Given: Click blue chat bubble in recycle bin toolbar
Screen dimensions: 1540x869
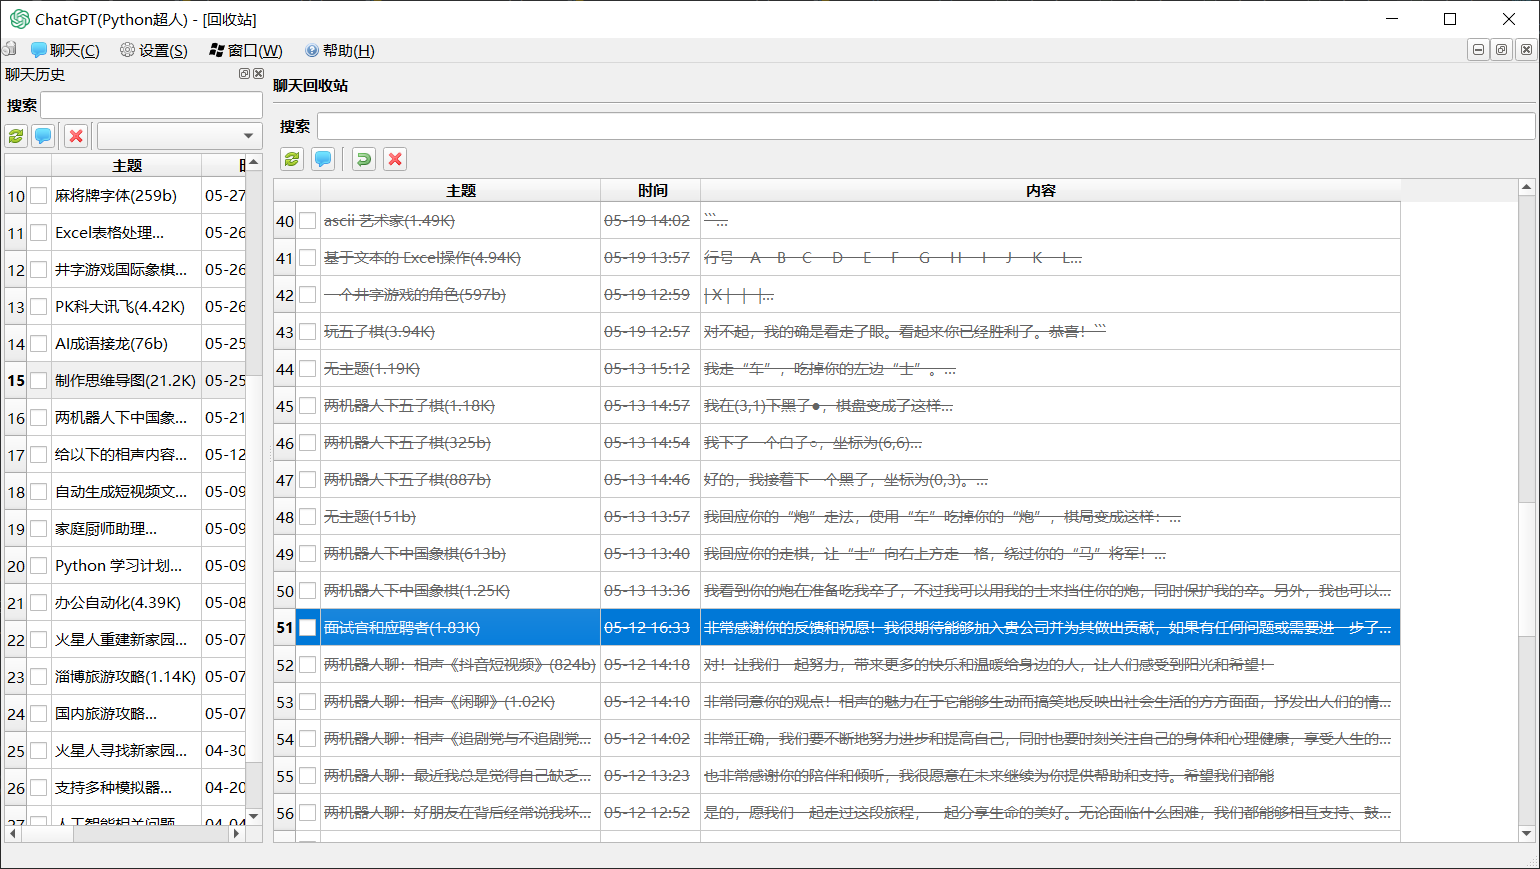Looking at the screenshot, I should pos(323,159).
